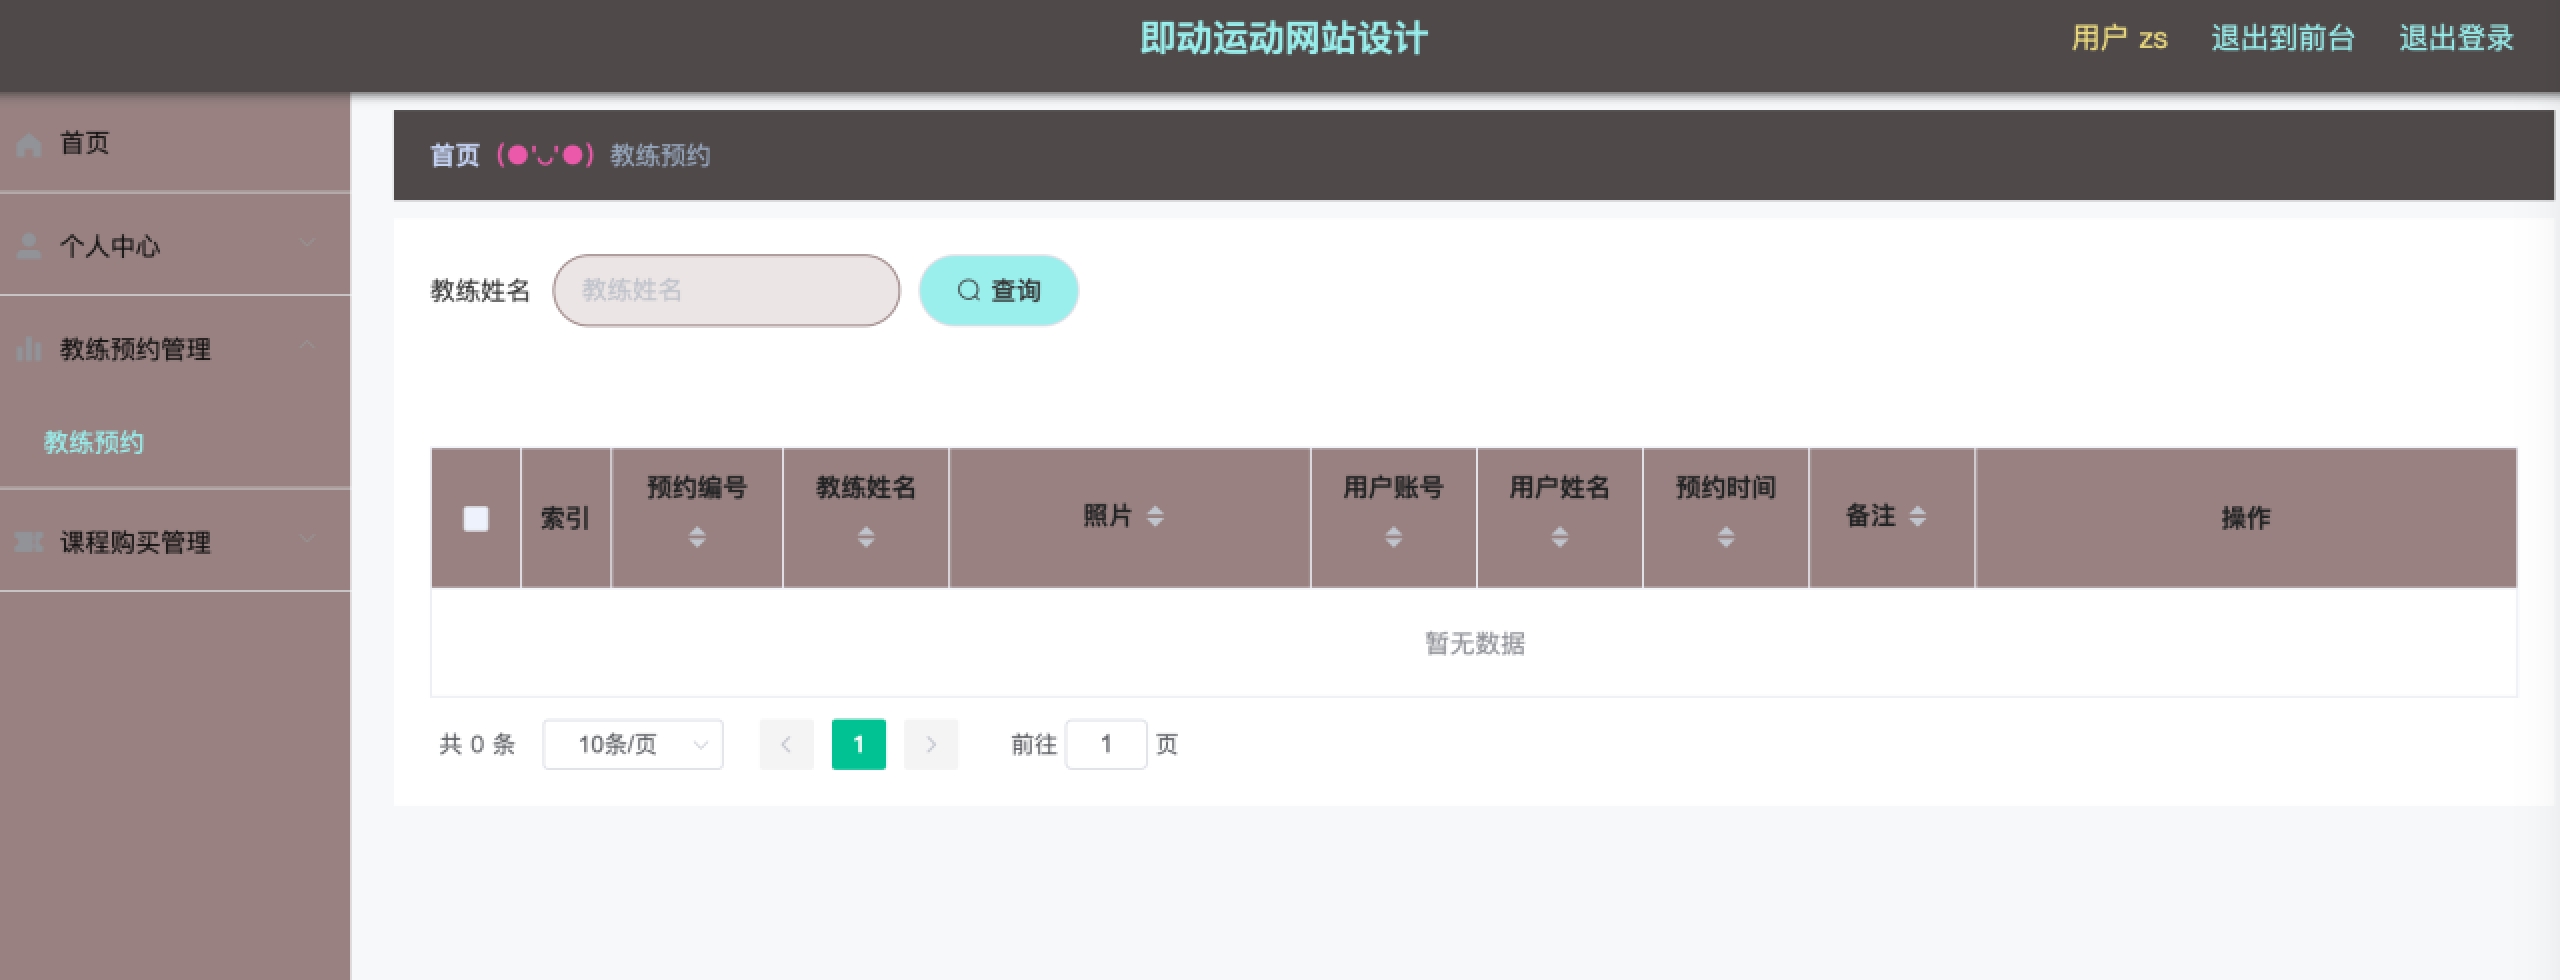Focus the 教练姓名 search input
This screenshot has width=2560, height=980.
tap(726, 290)
